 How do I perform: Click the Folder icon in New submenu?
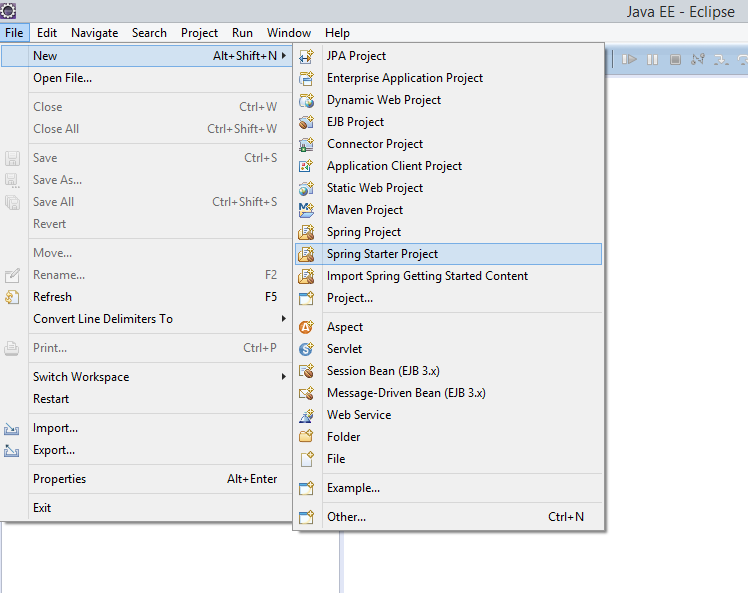tap(306, 437)
